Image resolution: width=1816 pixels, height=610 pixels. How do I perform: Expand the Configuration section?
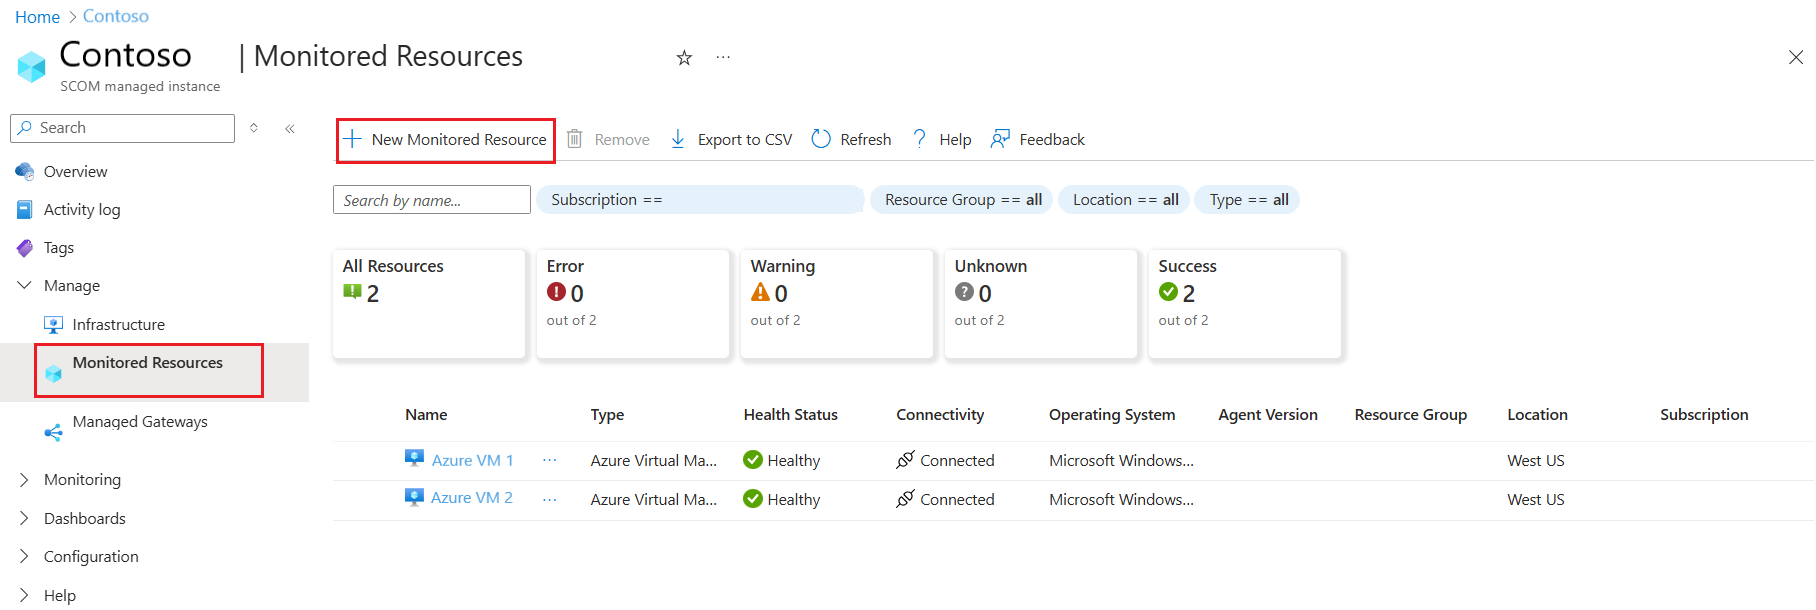pyautogui.click(x=25, y=557)
